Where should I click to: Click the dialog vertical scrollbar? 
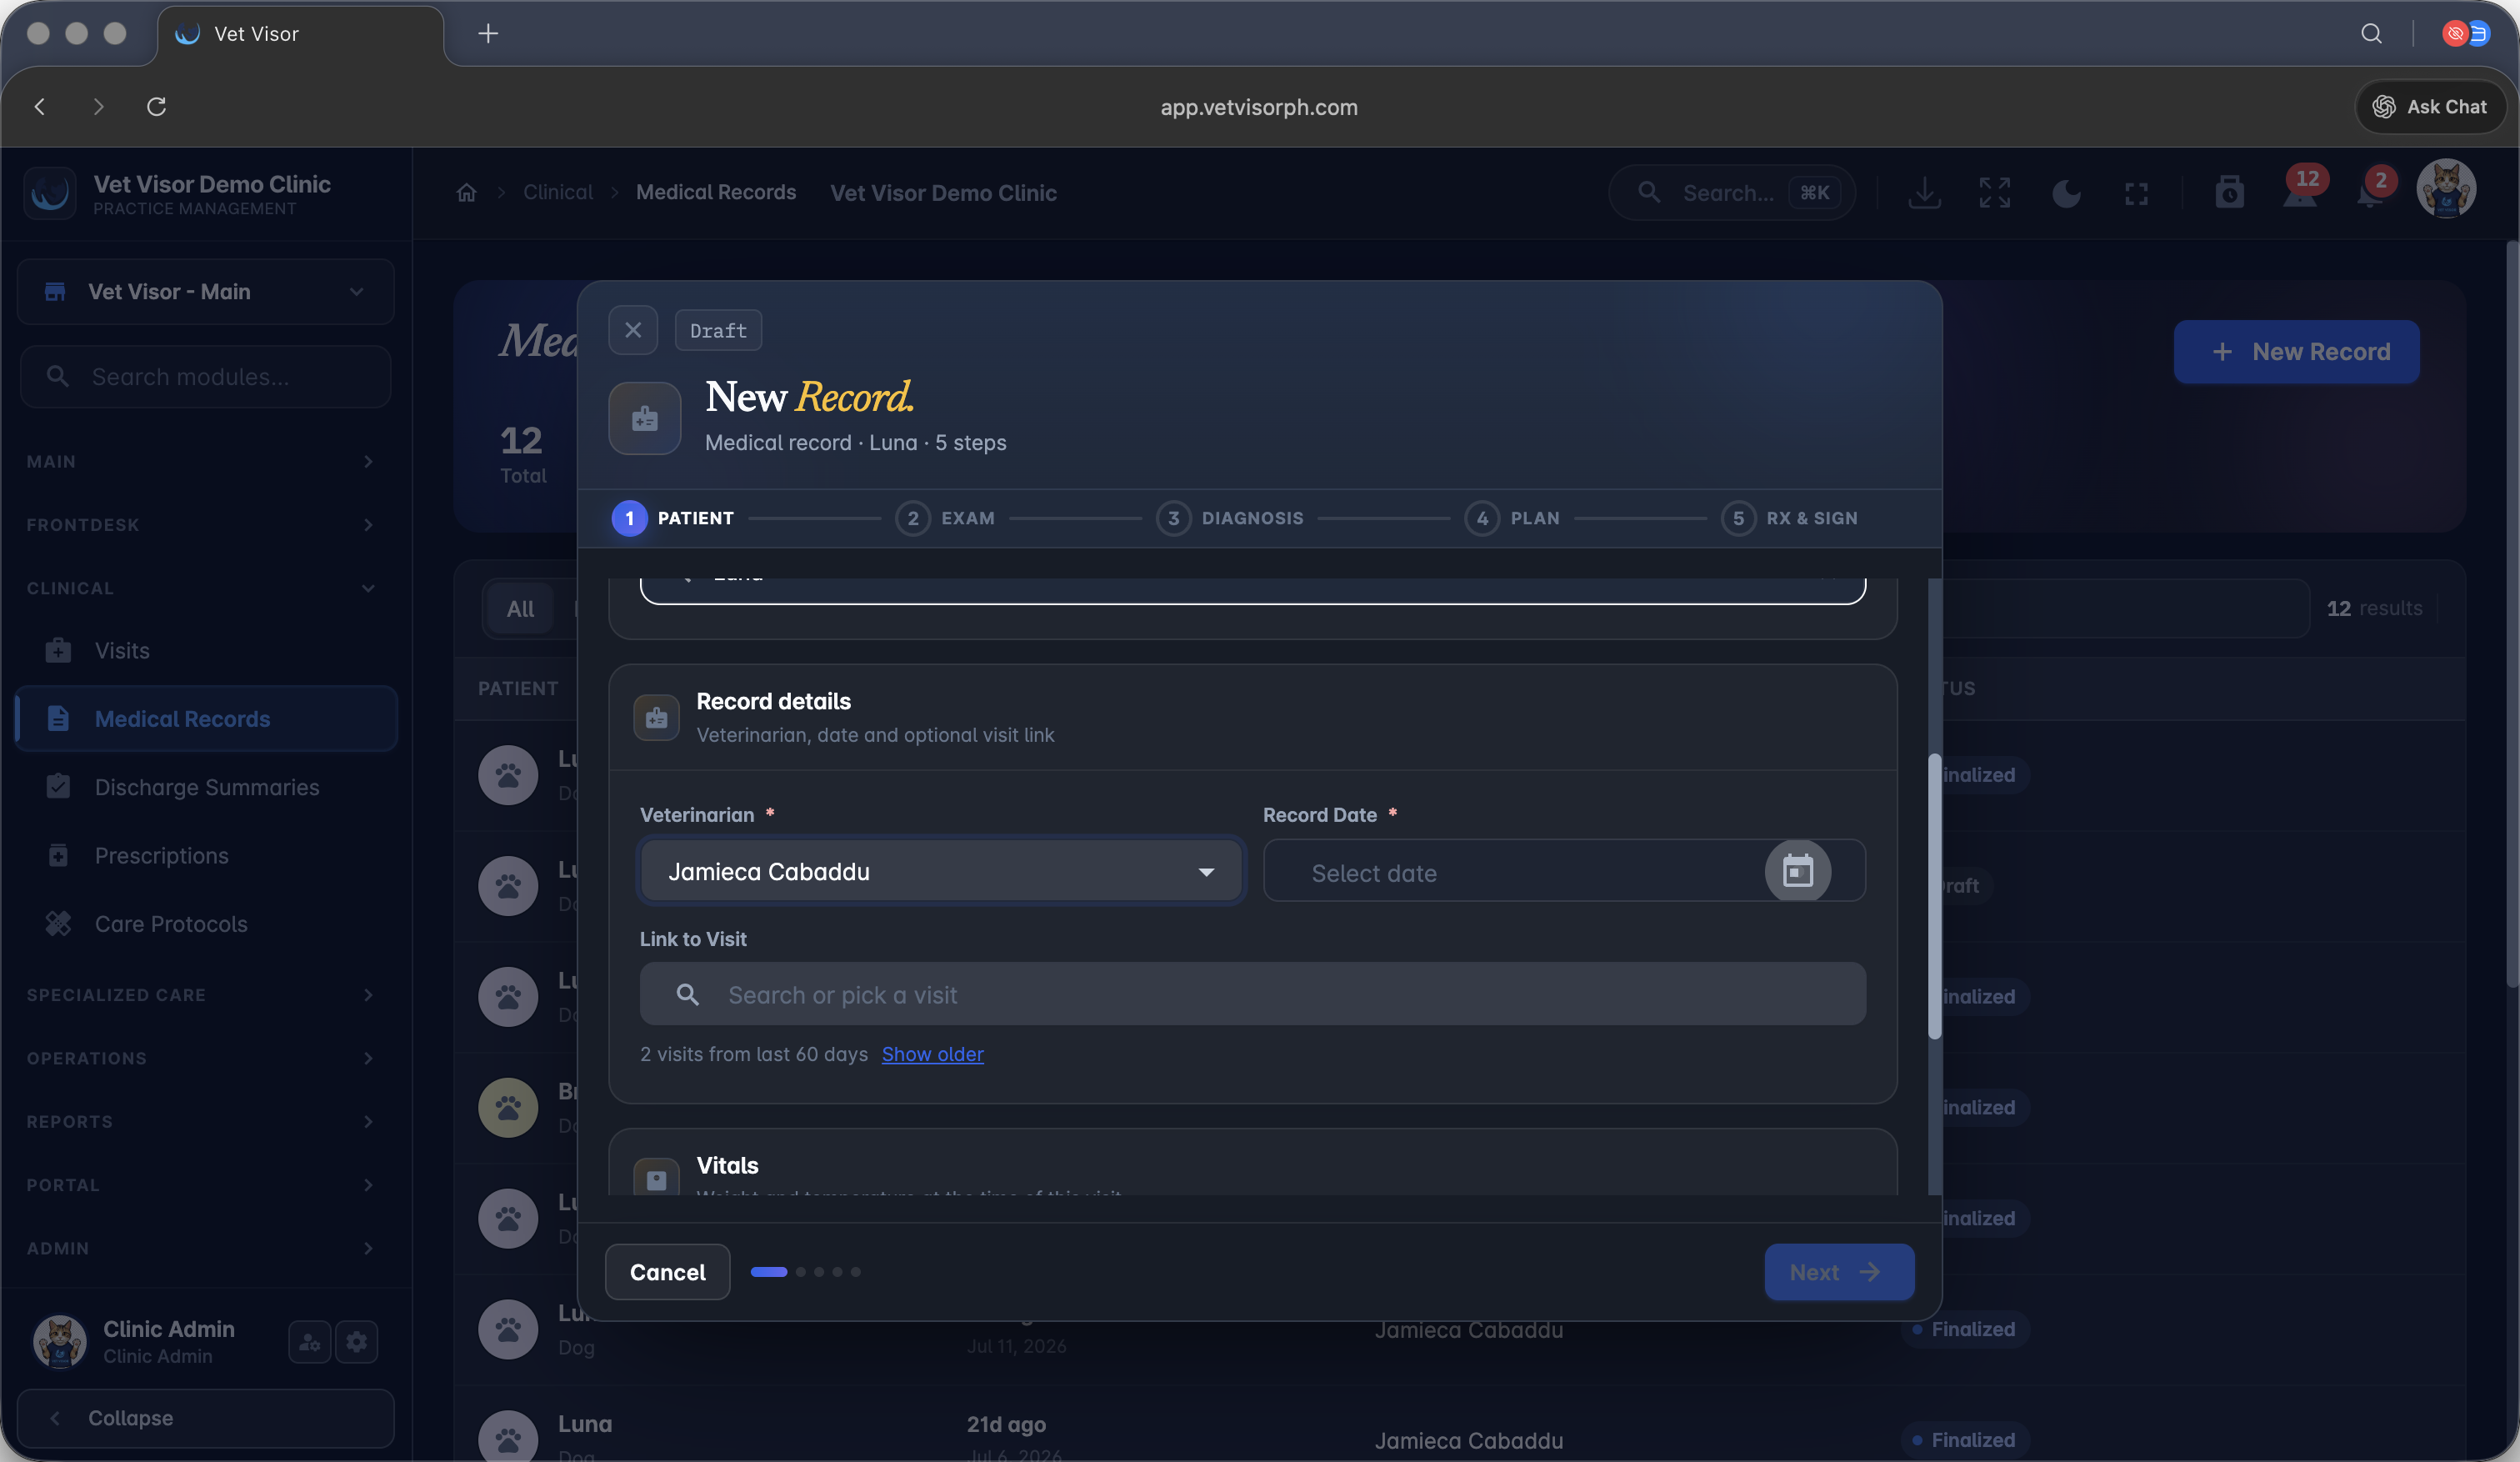(1934, 895)
